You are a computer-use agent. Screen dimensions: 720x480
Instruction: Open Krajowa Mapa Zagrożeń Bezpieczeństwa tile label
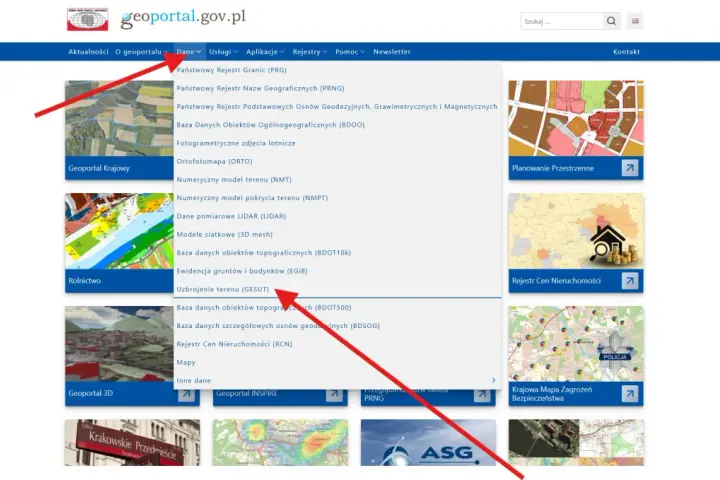coord(552,394)
